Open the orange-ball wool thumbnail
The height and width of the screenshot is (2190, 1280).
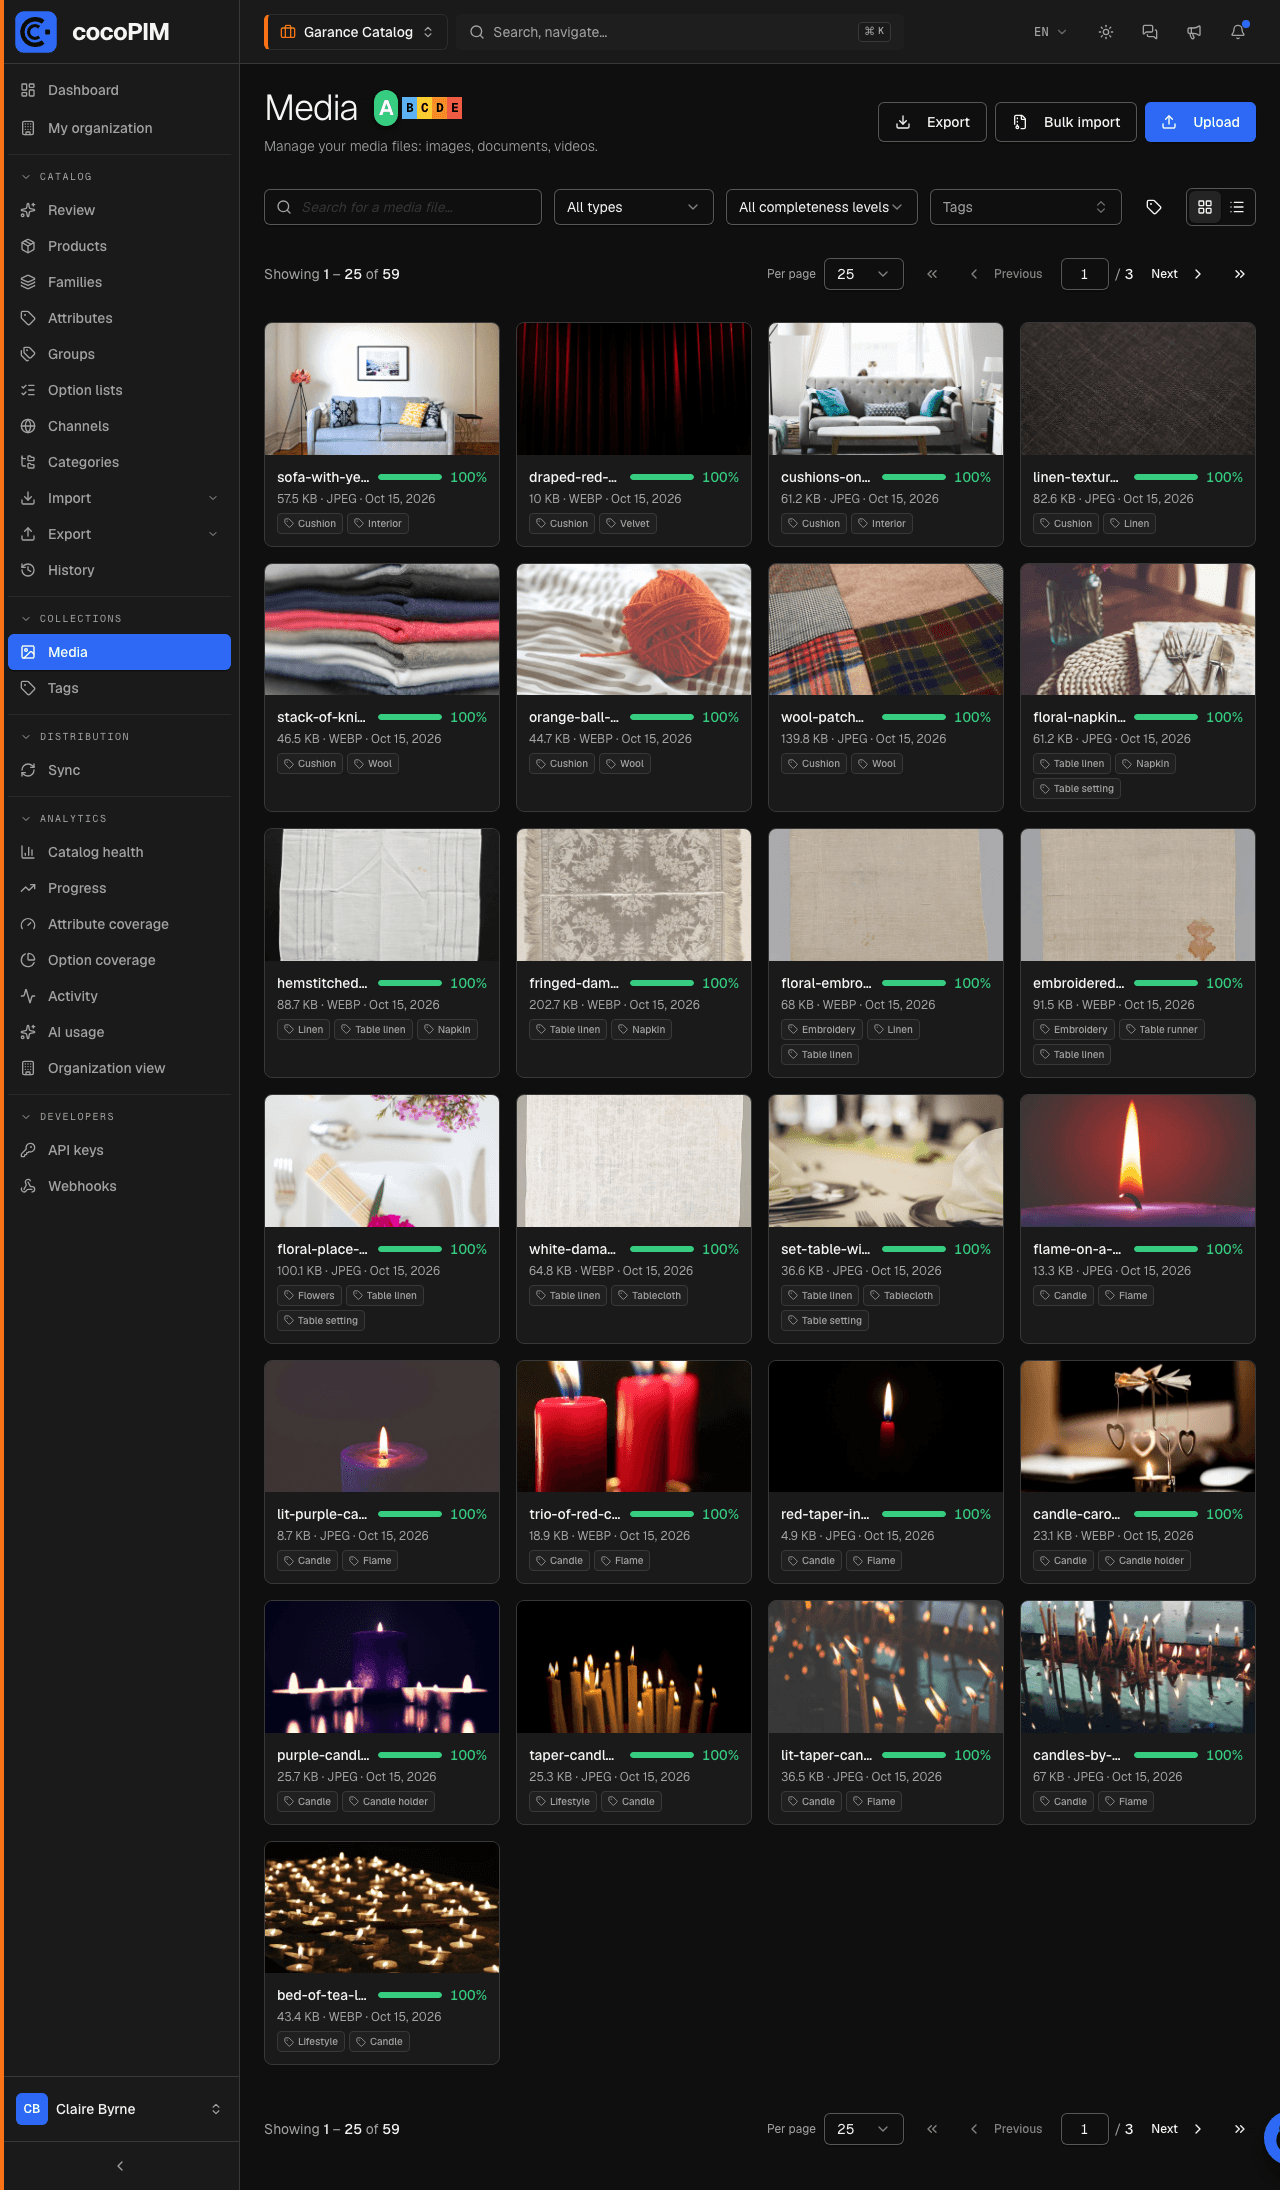634,629
